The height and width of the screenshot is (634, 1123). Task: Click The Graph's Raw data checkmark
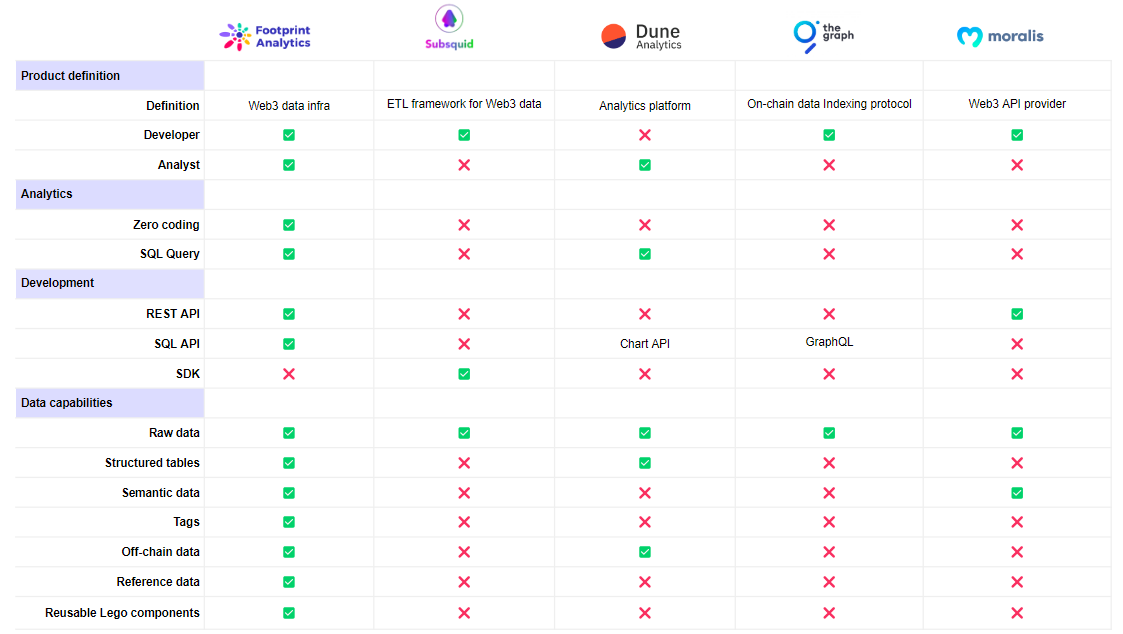pos(829,433)
